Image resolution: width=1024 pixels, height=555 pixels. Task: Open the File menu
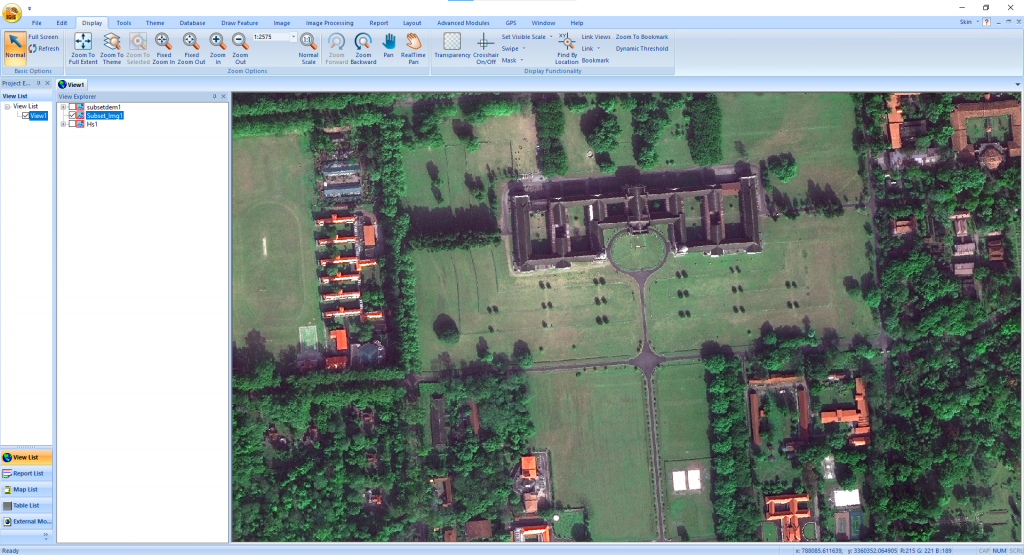[37, 23]
